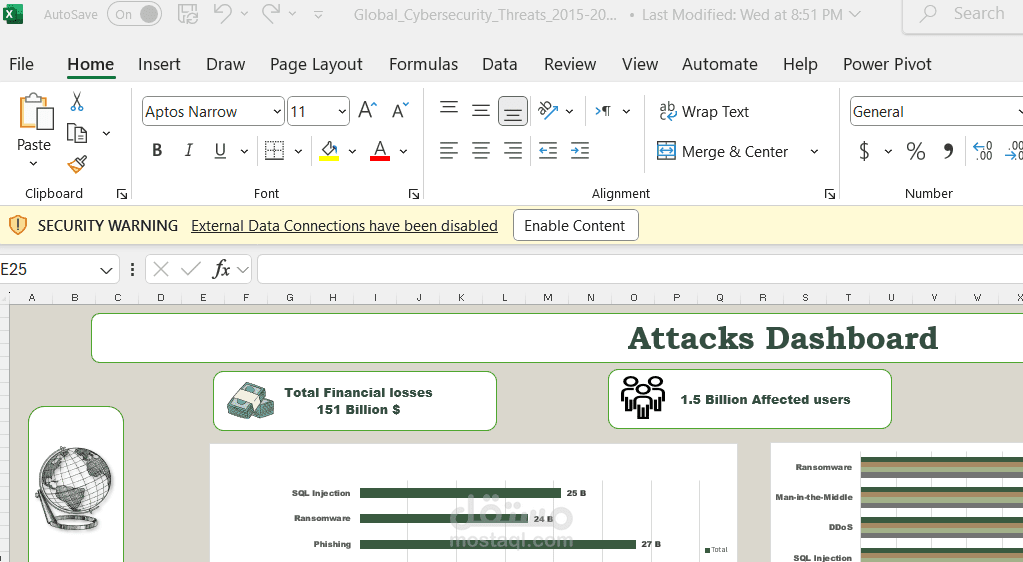Open the Review tab
The image size is (1023, 562).
click(x=570, y=64)
